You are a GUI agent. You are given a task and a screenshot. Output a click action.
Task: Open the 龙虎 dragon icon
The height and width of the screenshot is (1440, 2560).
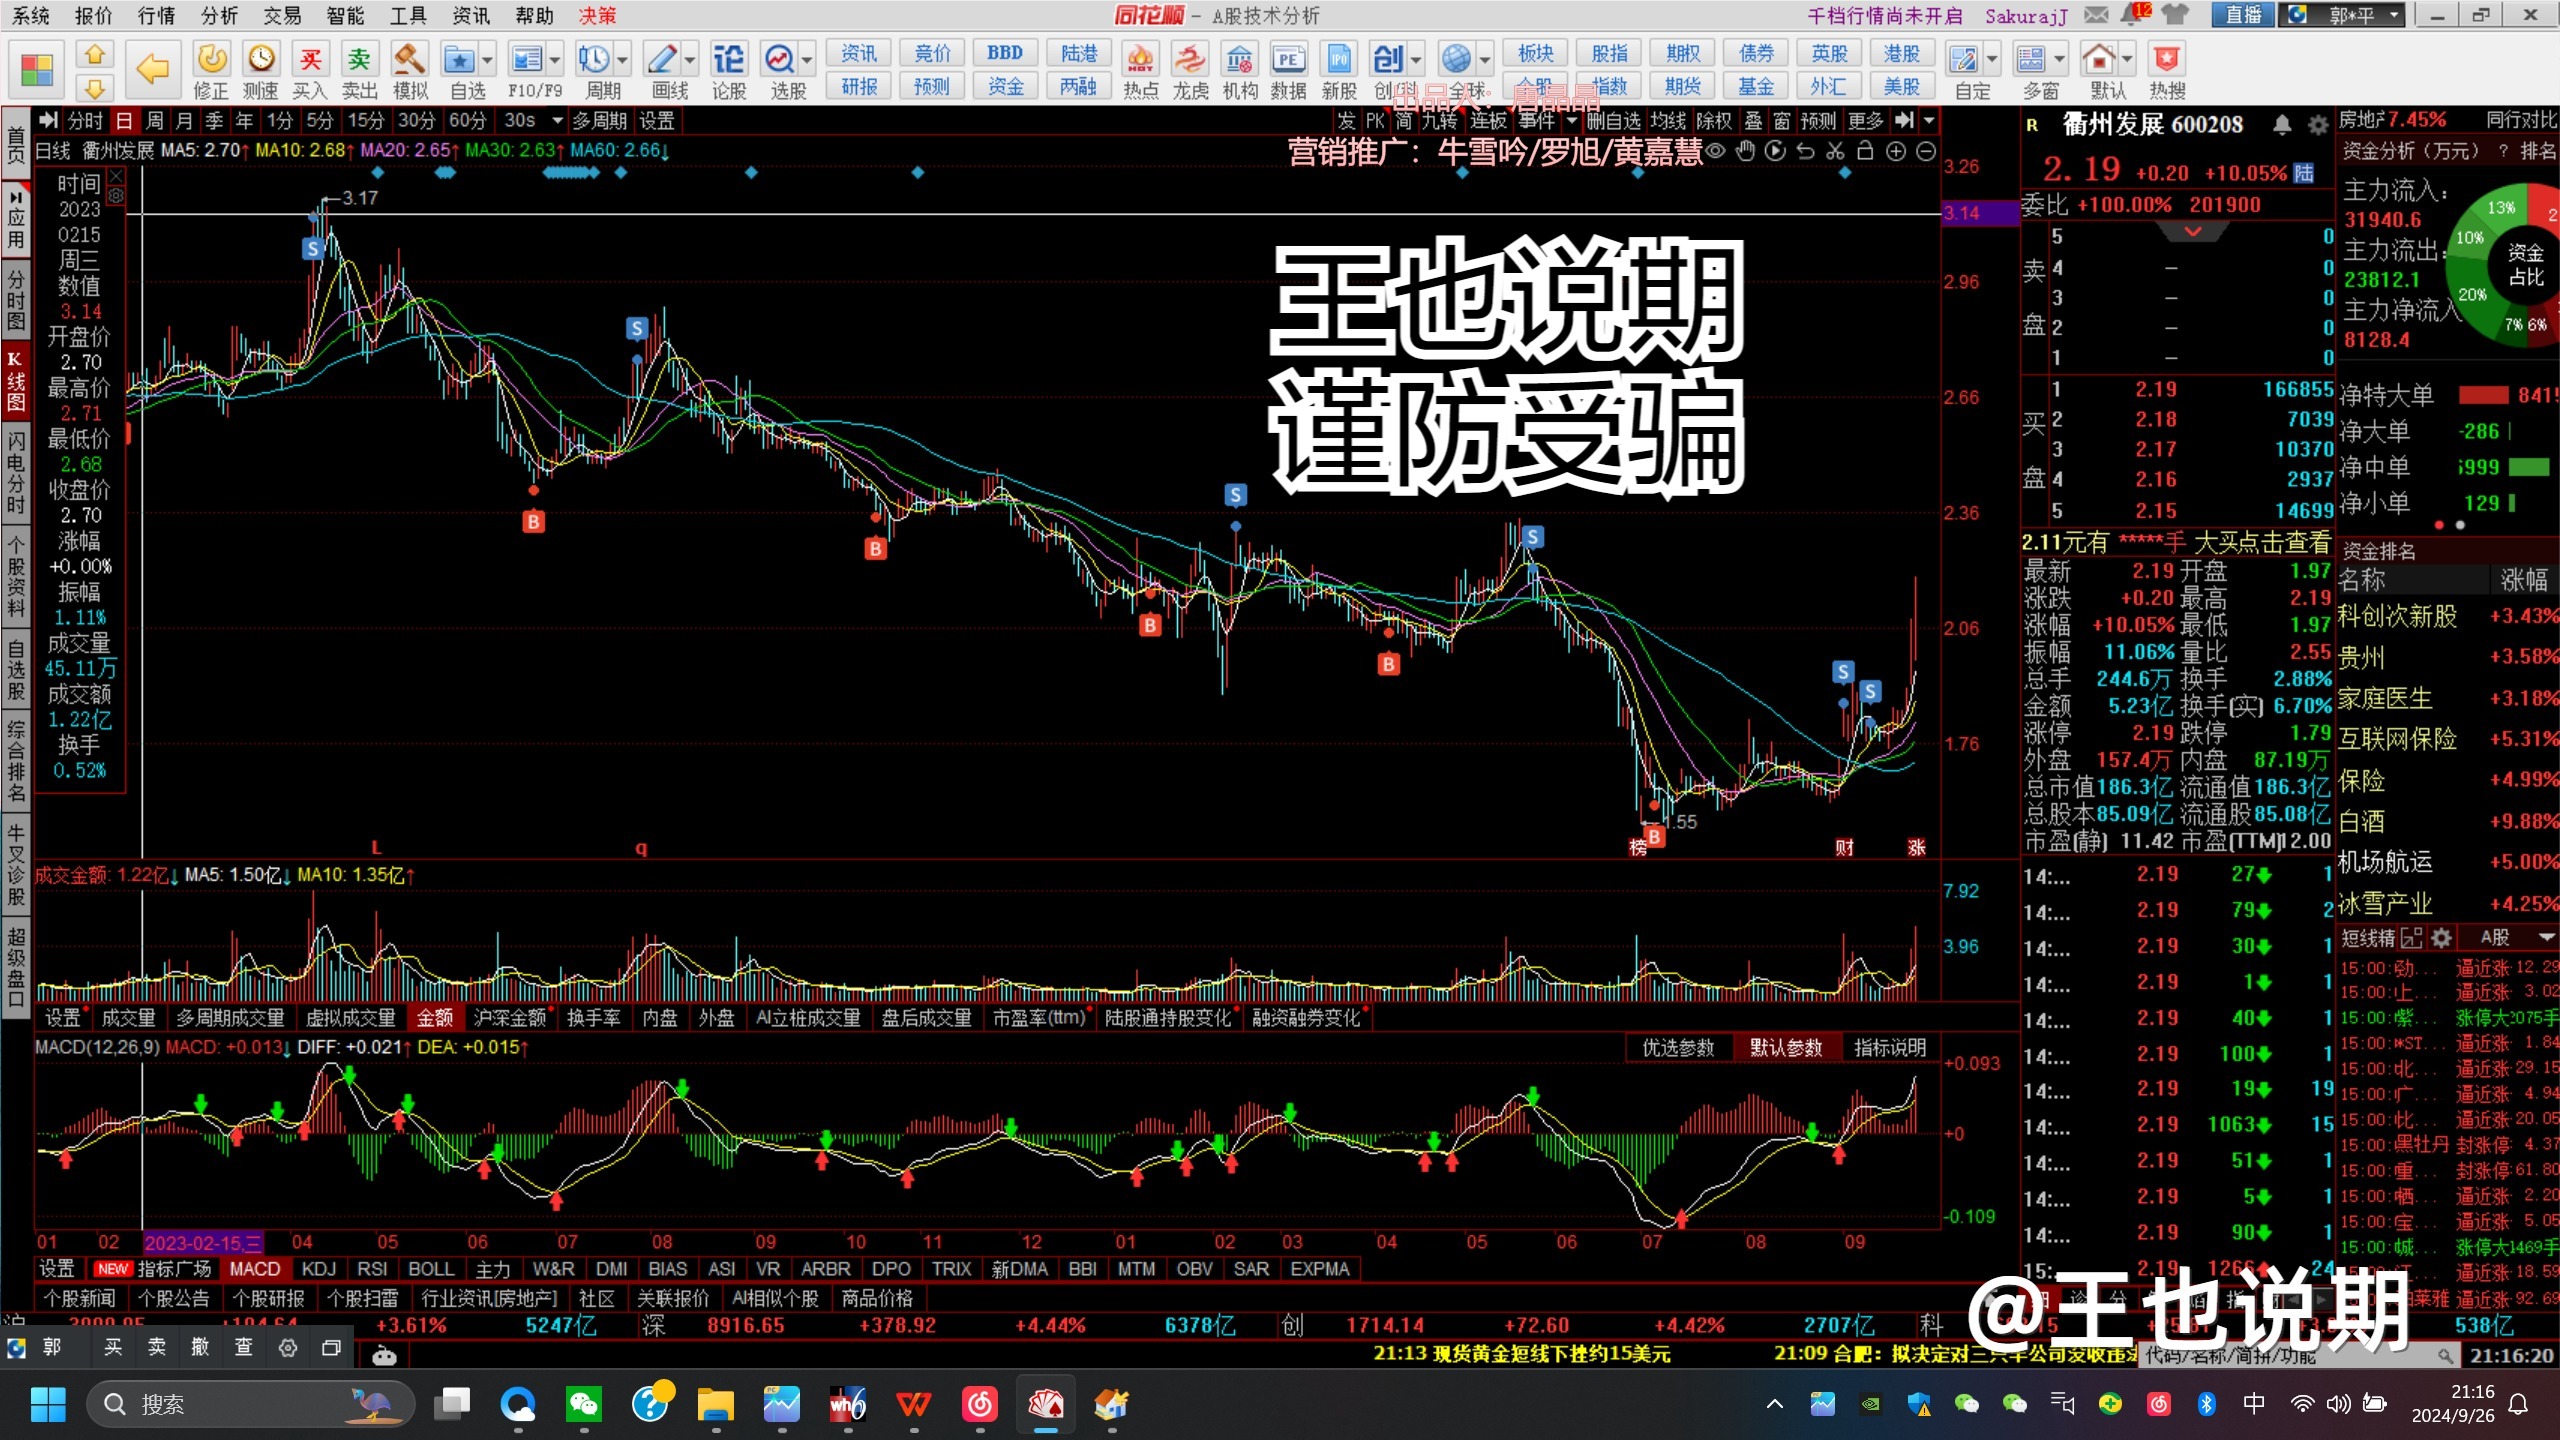tap(1190, 59)
